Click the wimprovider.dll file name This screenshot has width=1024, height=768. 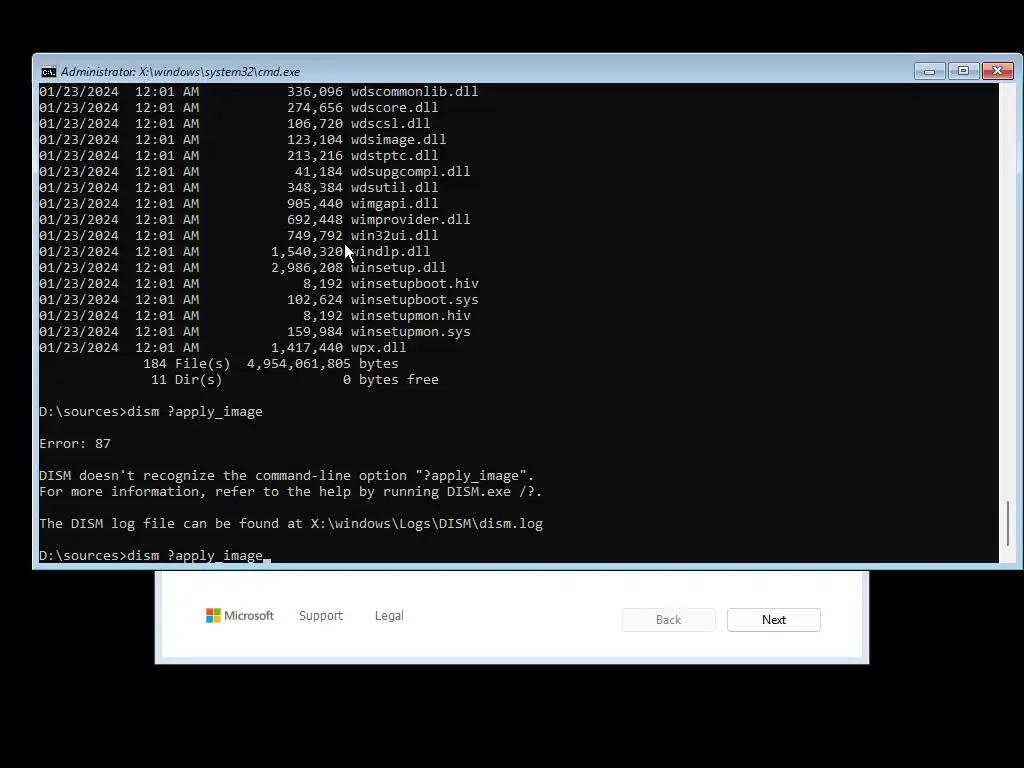(410, 219)
